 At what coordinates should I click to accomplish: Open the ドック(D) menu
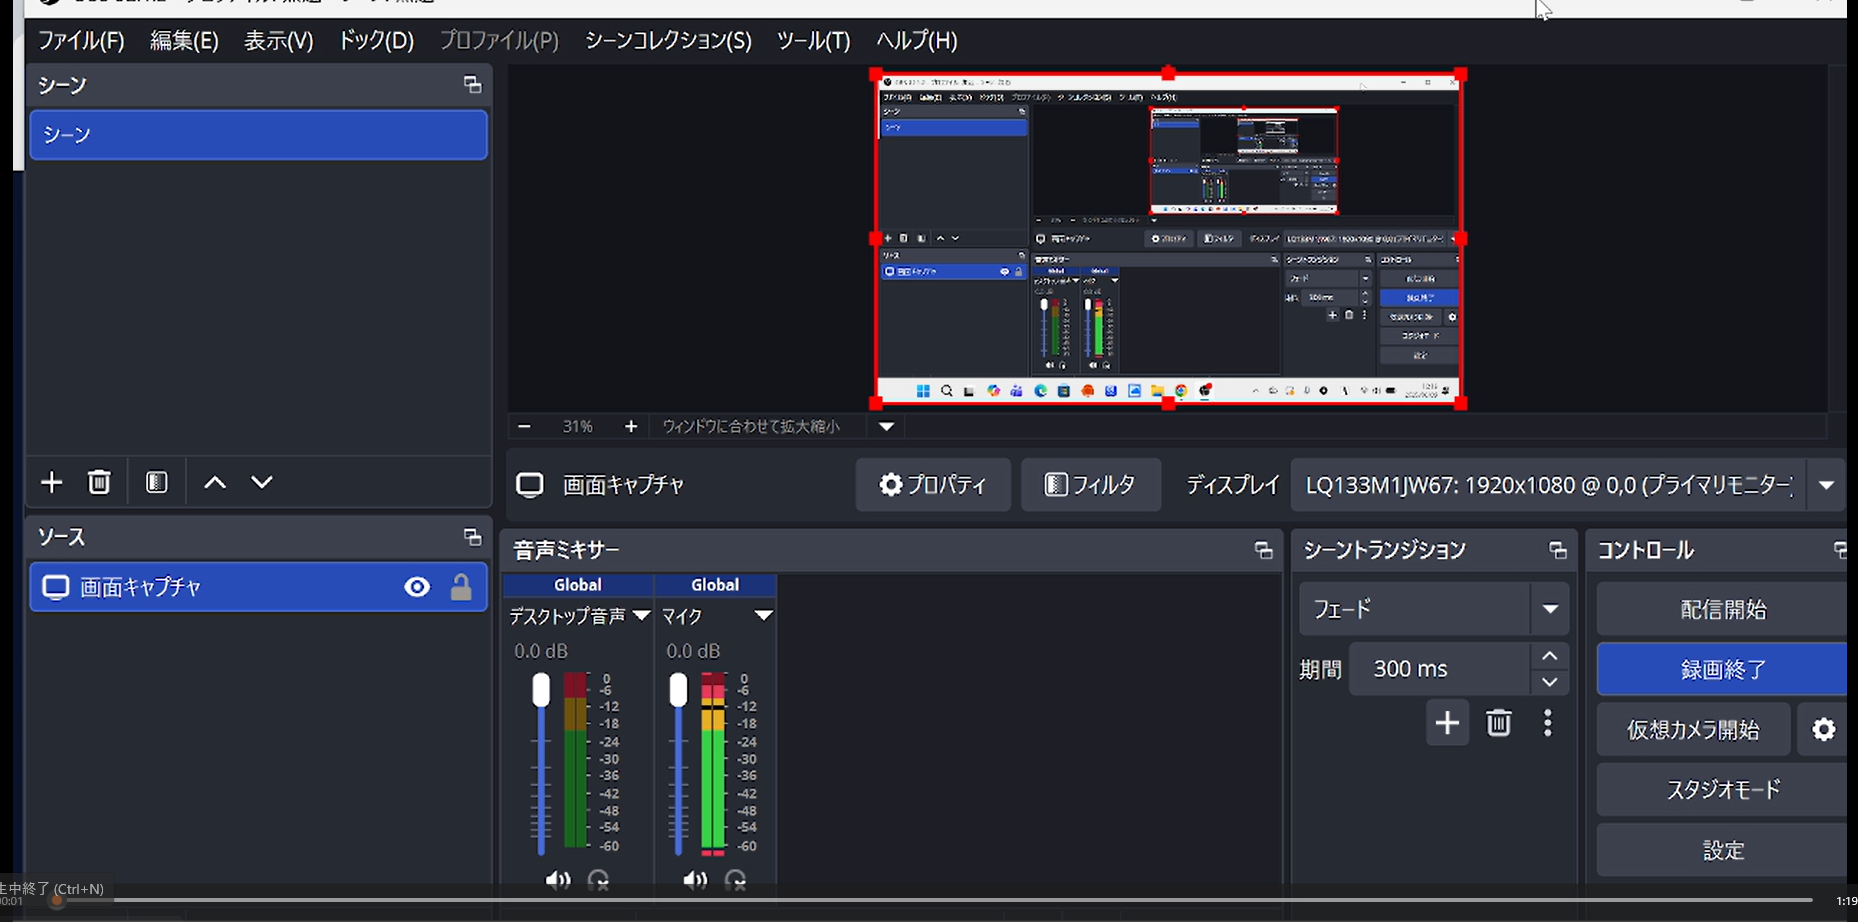click(x=376, y=40)
